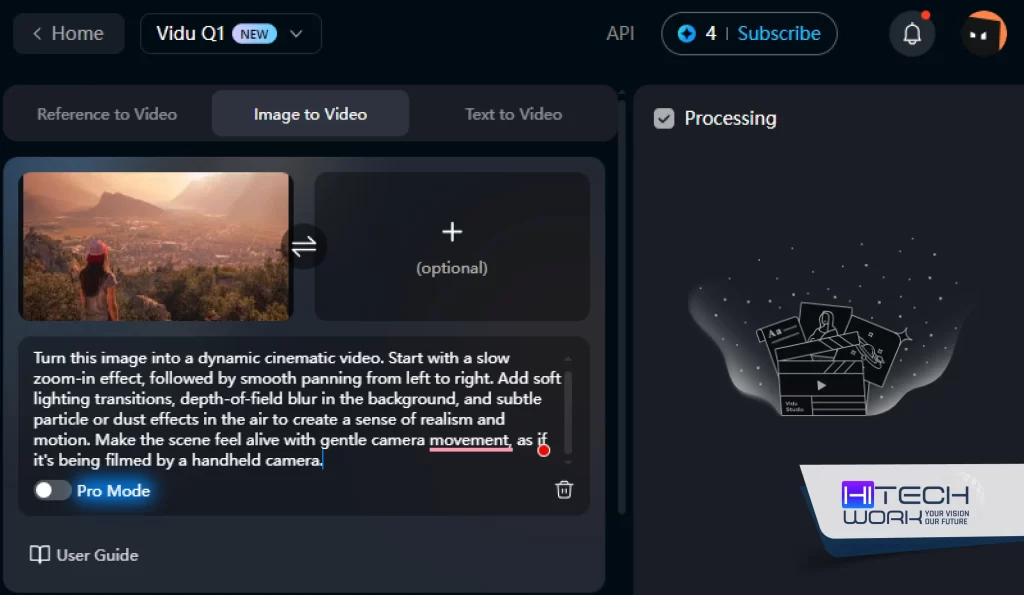Viewport: 1024px width, 595px height.
Task: Click the prompt scrollbar down arrow
Action: point(568,462)
